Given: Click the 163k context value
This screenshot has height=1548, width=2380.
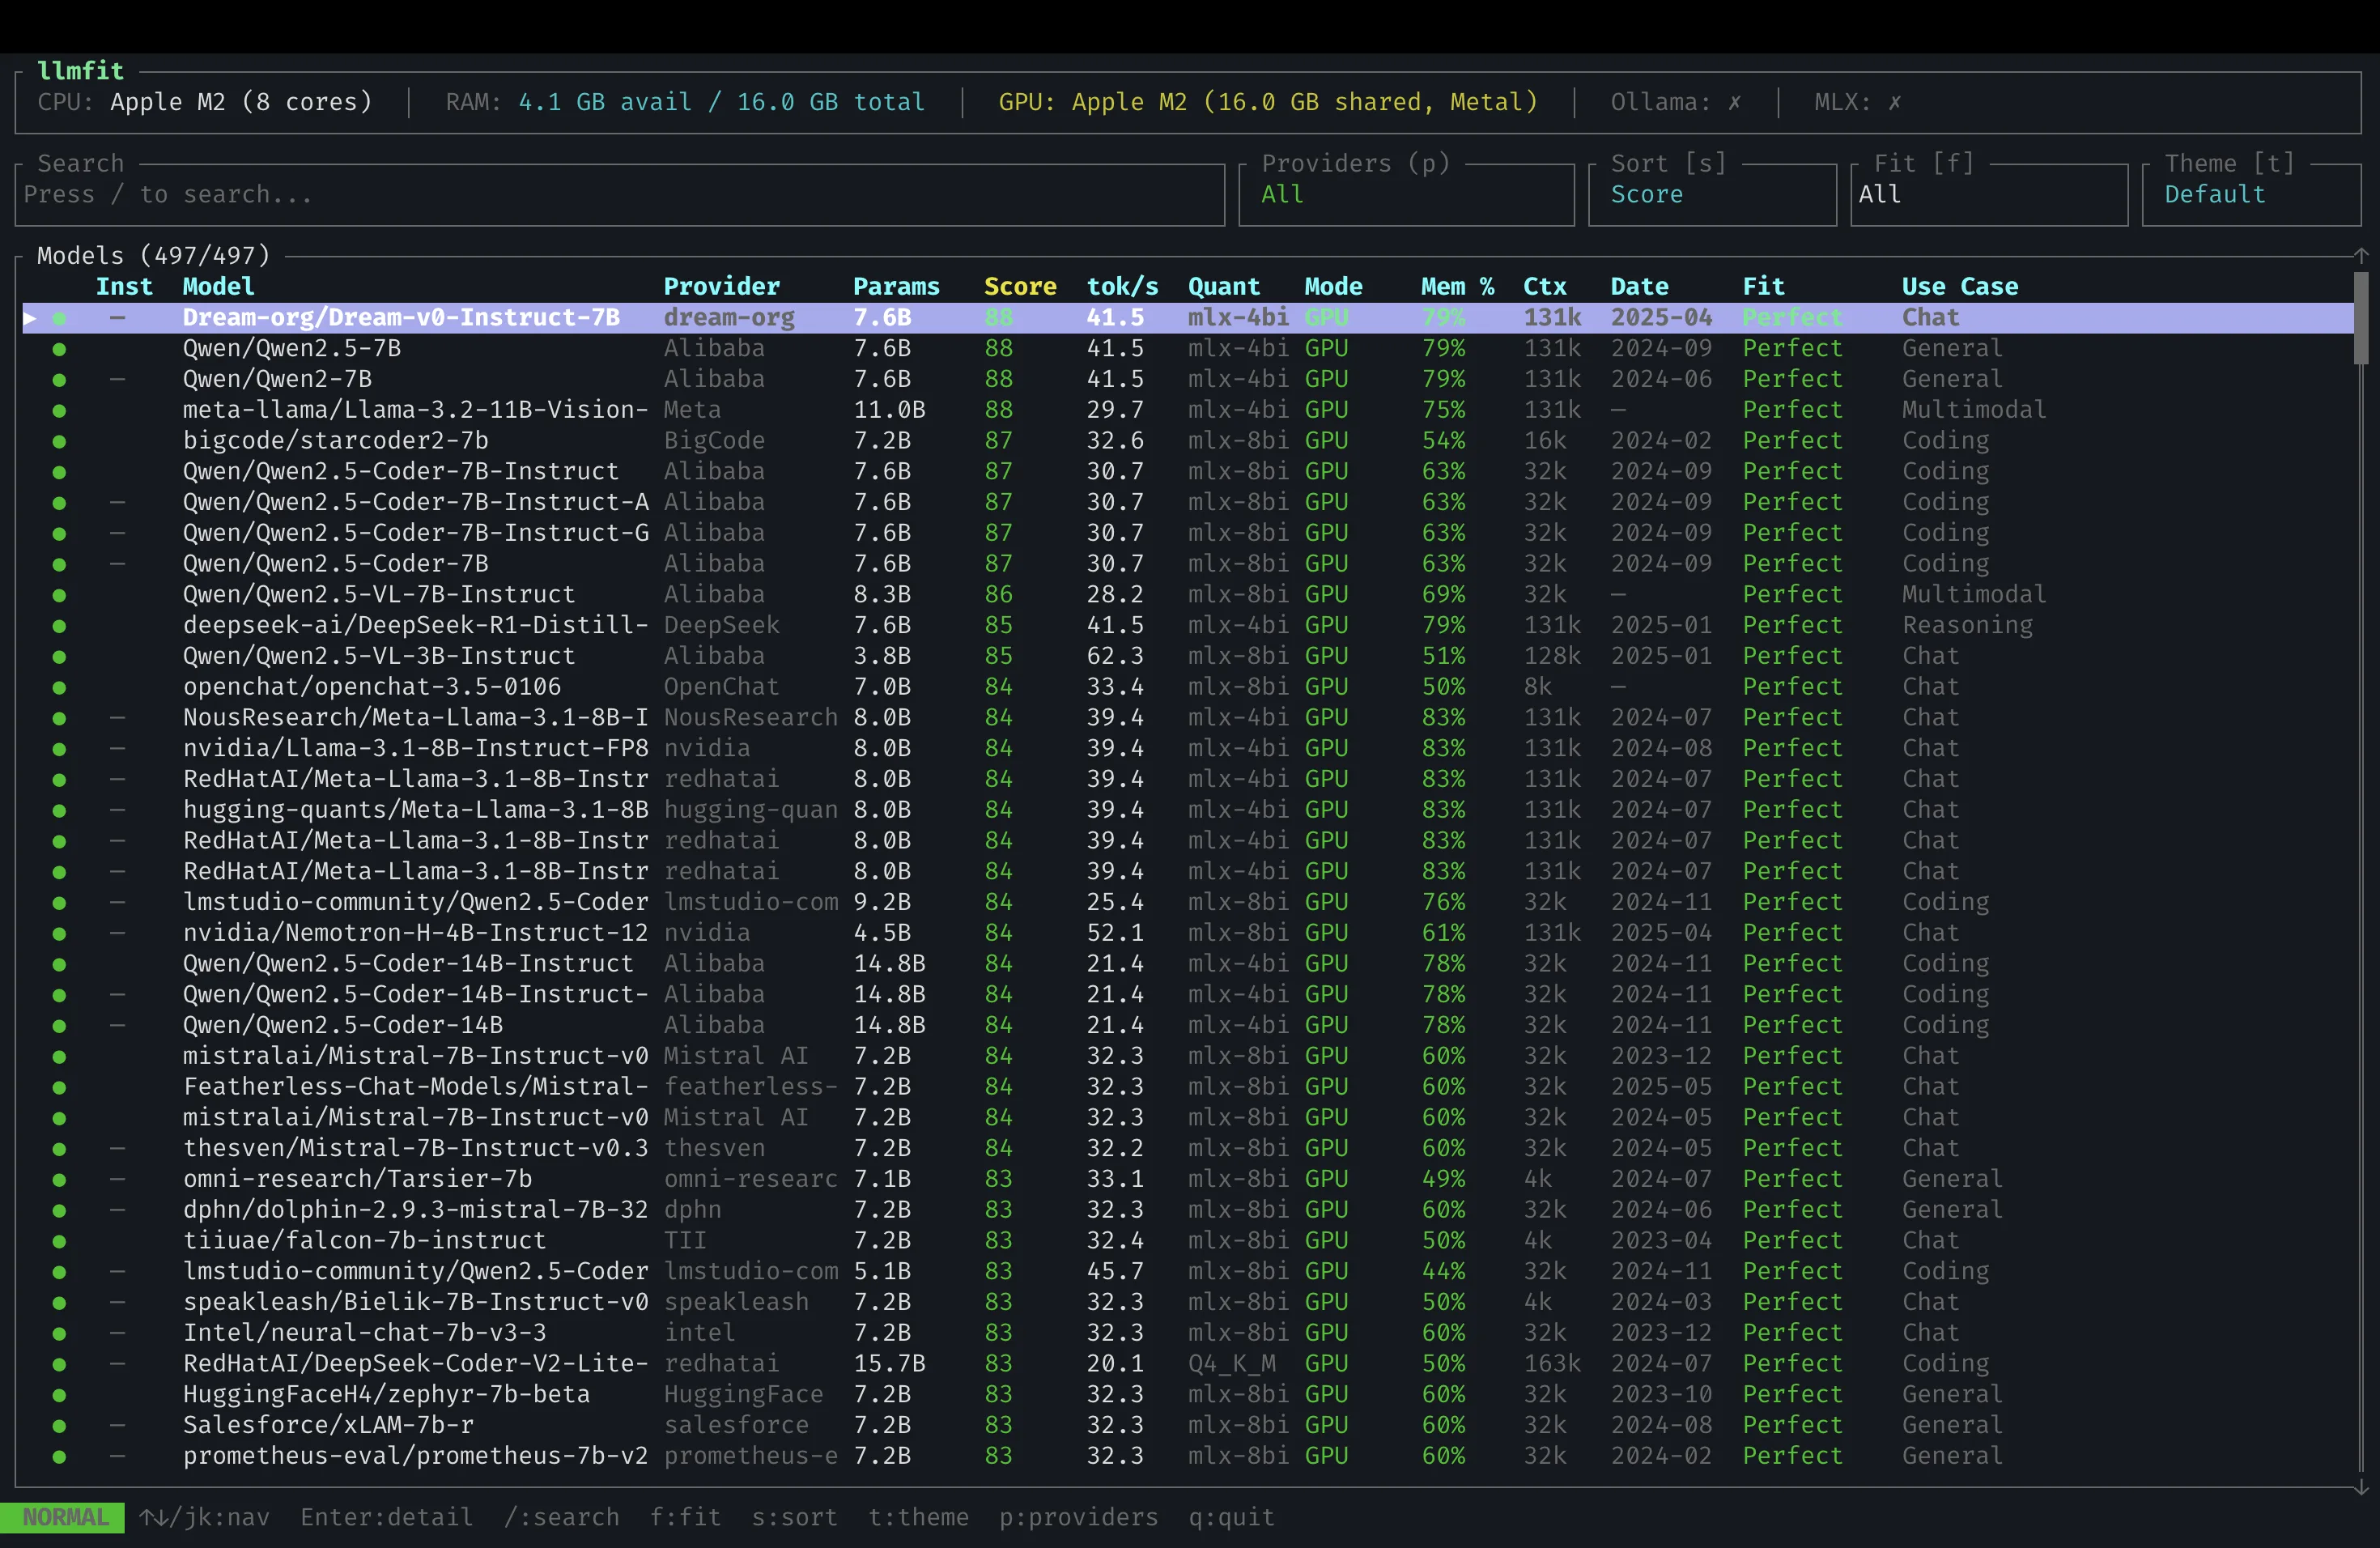Looking at the screenshot, I should tap(1552, 1364).
